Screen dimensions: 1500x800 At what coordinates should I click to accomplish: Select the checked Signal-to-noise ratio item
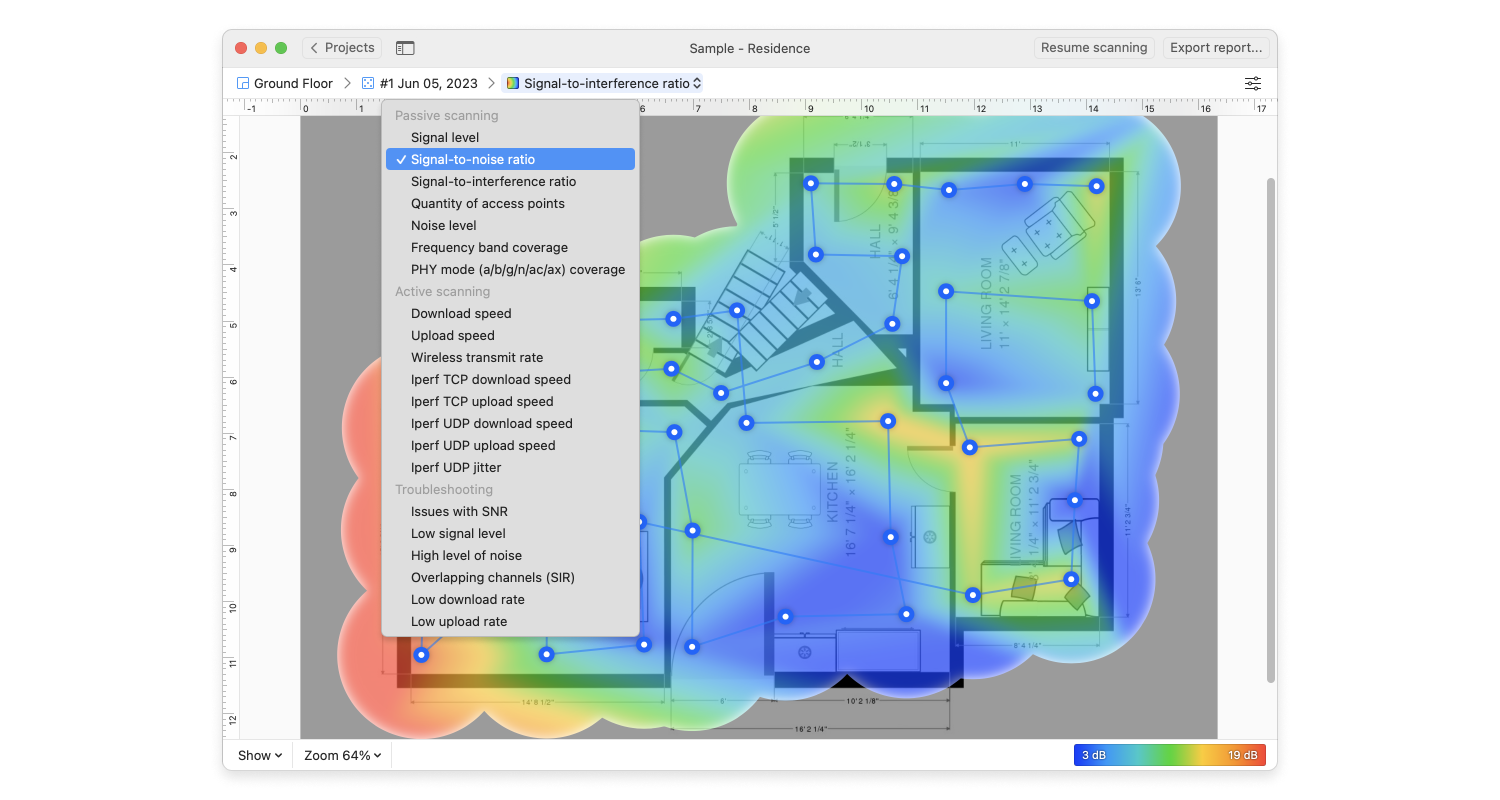[x=510, y=160]
